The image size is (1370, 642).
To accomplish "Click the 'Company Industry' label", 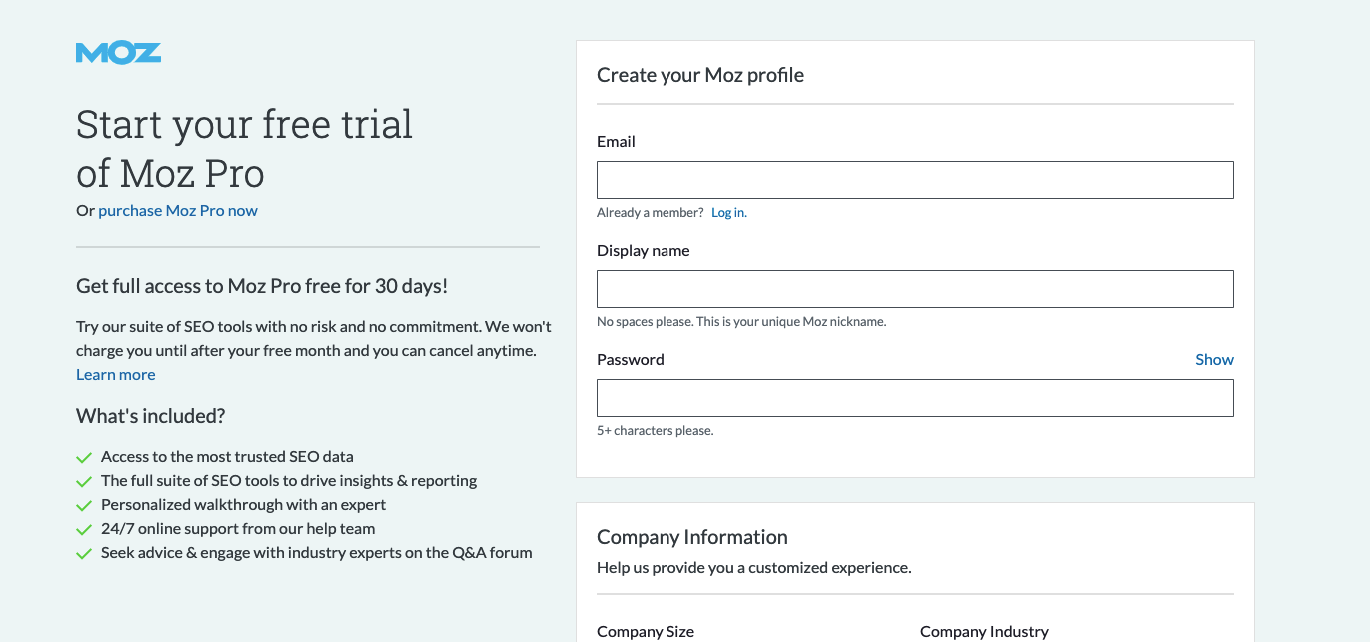I will [984, 632].
